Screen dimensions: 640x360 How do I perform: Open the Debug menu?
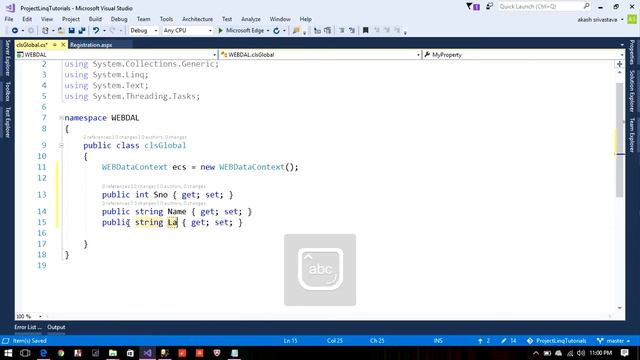coord(119,19)
